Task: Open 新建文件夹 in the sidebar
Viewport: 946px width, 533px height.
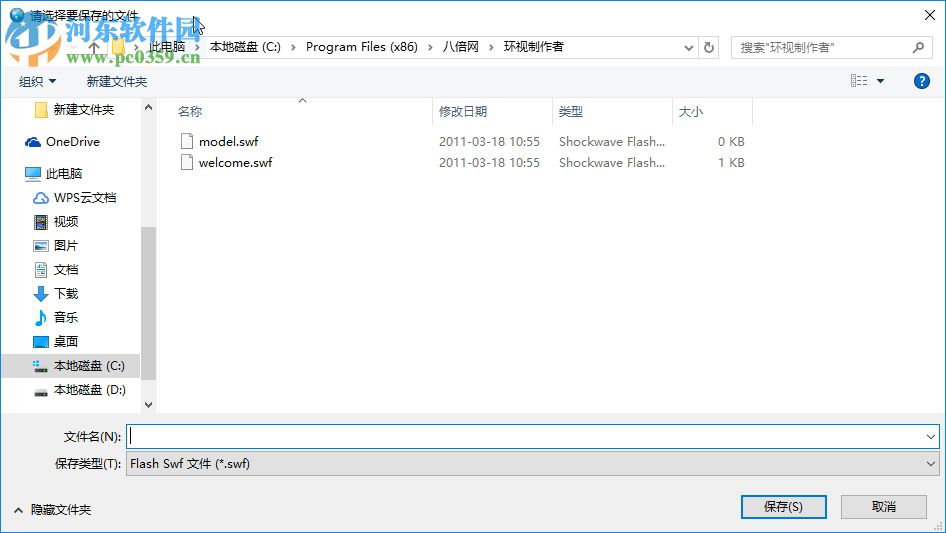Action: (x=74, y=110)
